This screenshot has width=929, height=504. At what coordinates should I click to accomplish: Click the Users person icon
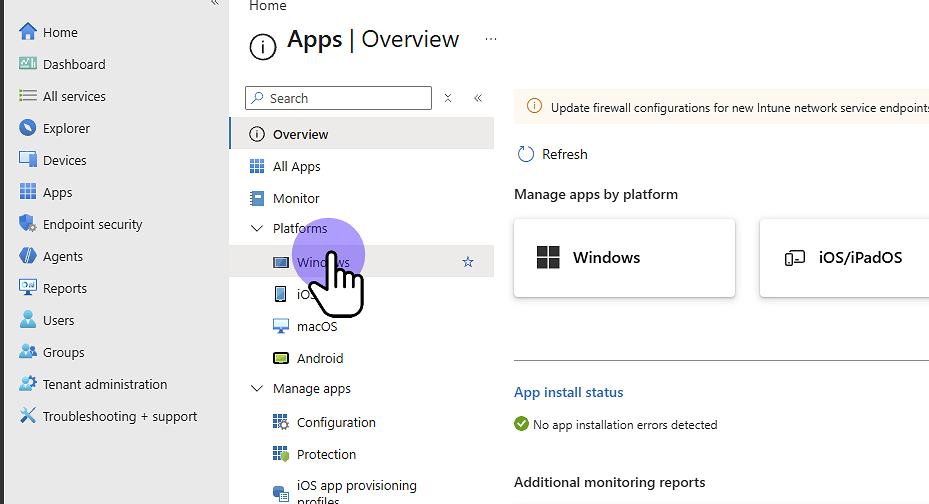pyautogui.click(x=27, y=319)
